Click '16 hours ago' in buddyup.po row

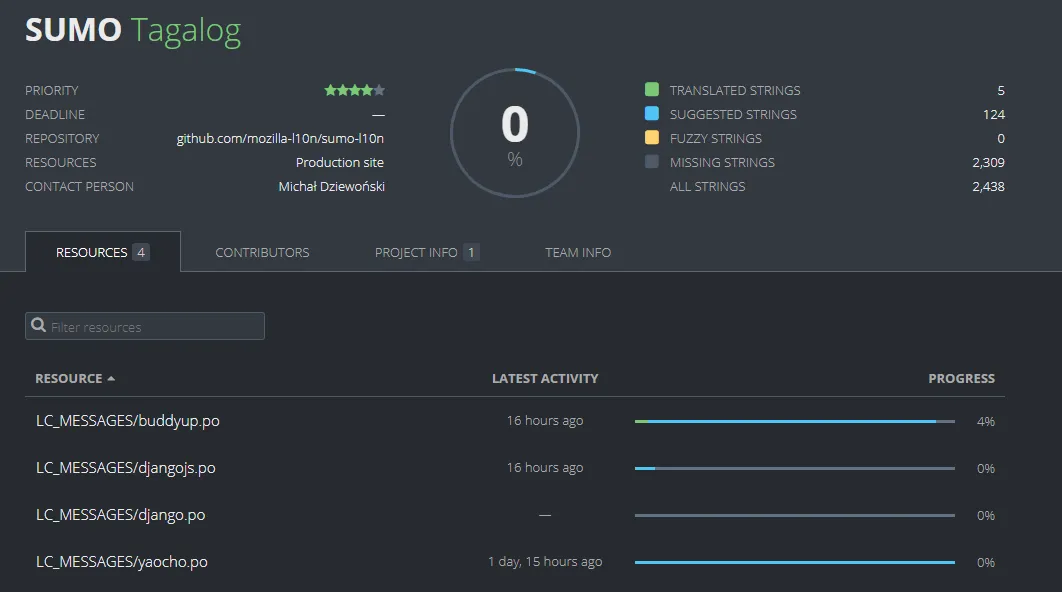pos(545,421)
